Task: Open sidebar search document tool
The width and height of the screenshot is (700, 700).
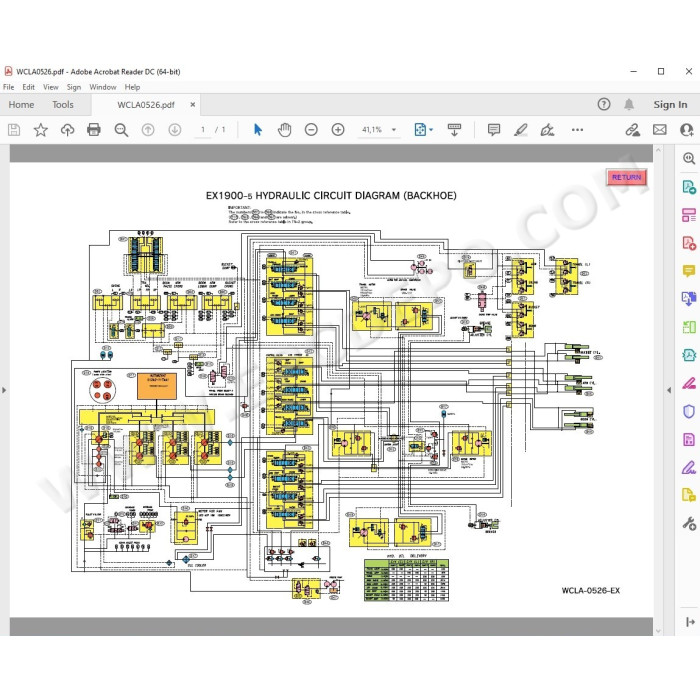Action: (x=689, y=158)
